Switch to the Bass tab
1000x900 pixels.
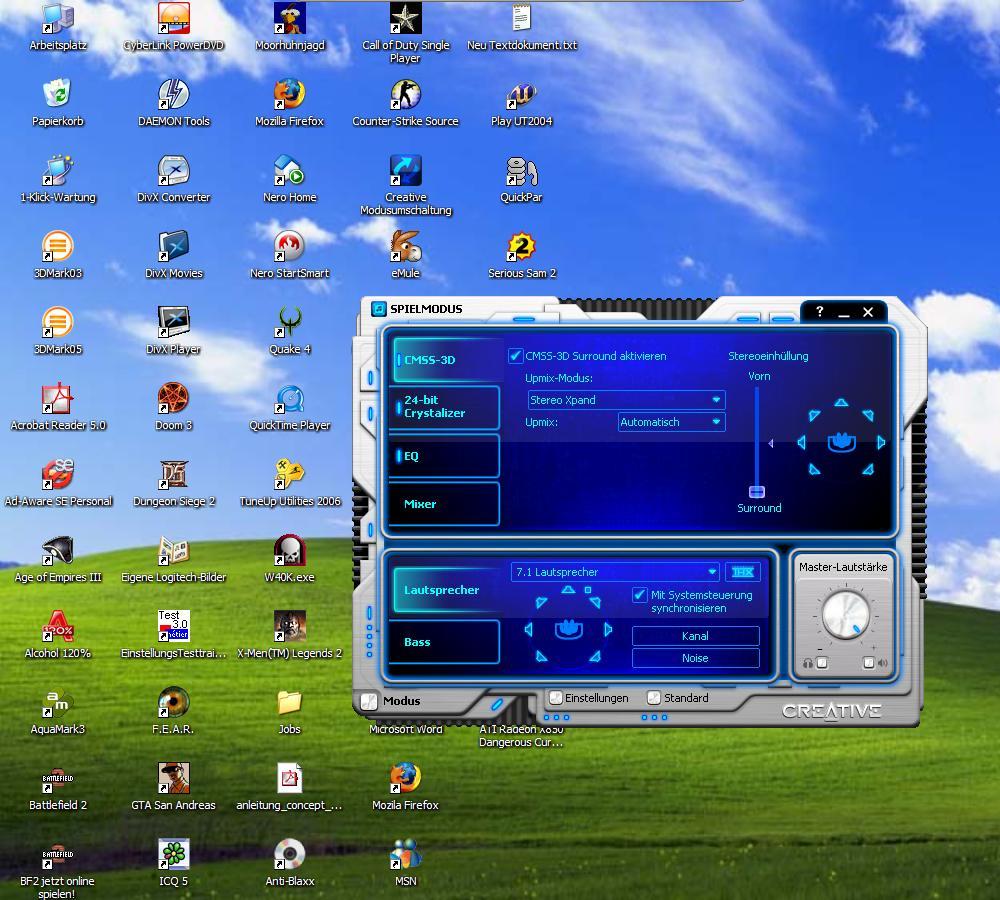pos(444,642)
